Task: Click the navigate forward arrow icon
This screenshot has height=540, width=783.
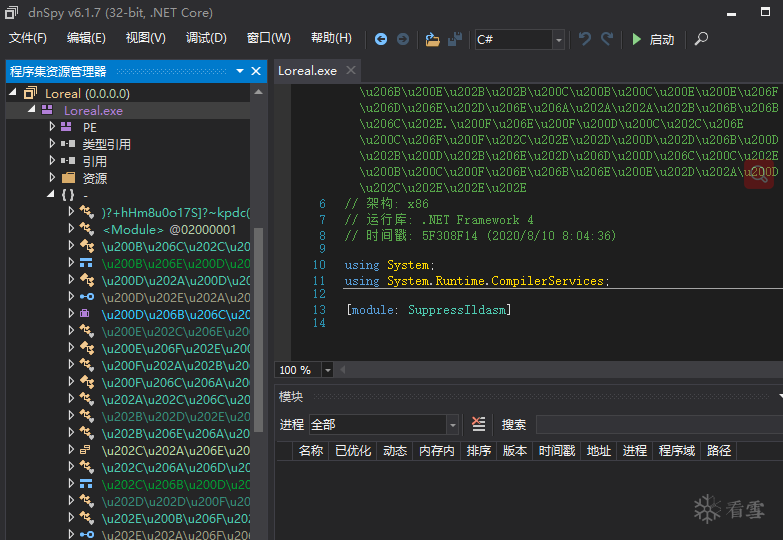Action: point(402,39)
